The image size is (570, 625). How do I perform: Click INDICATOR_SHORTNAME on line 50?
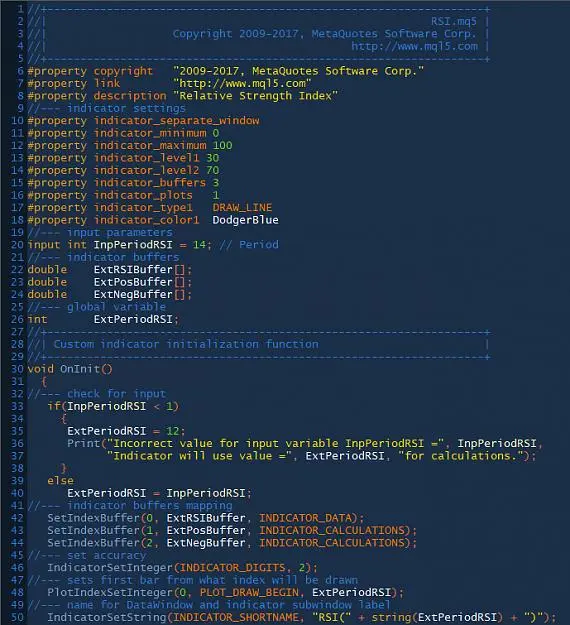[x=236, y=617]
